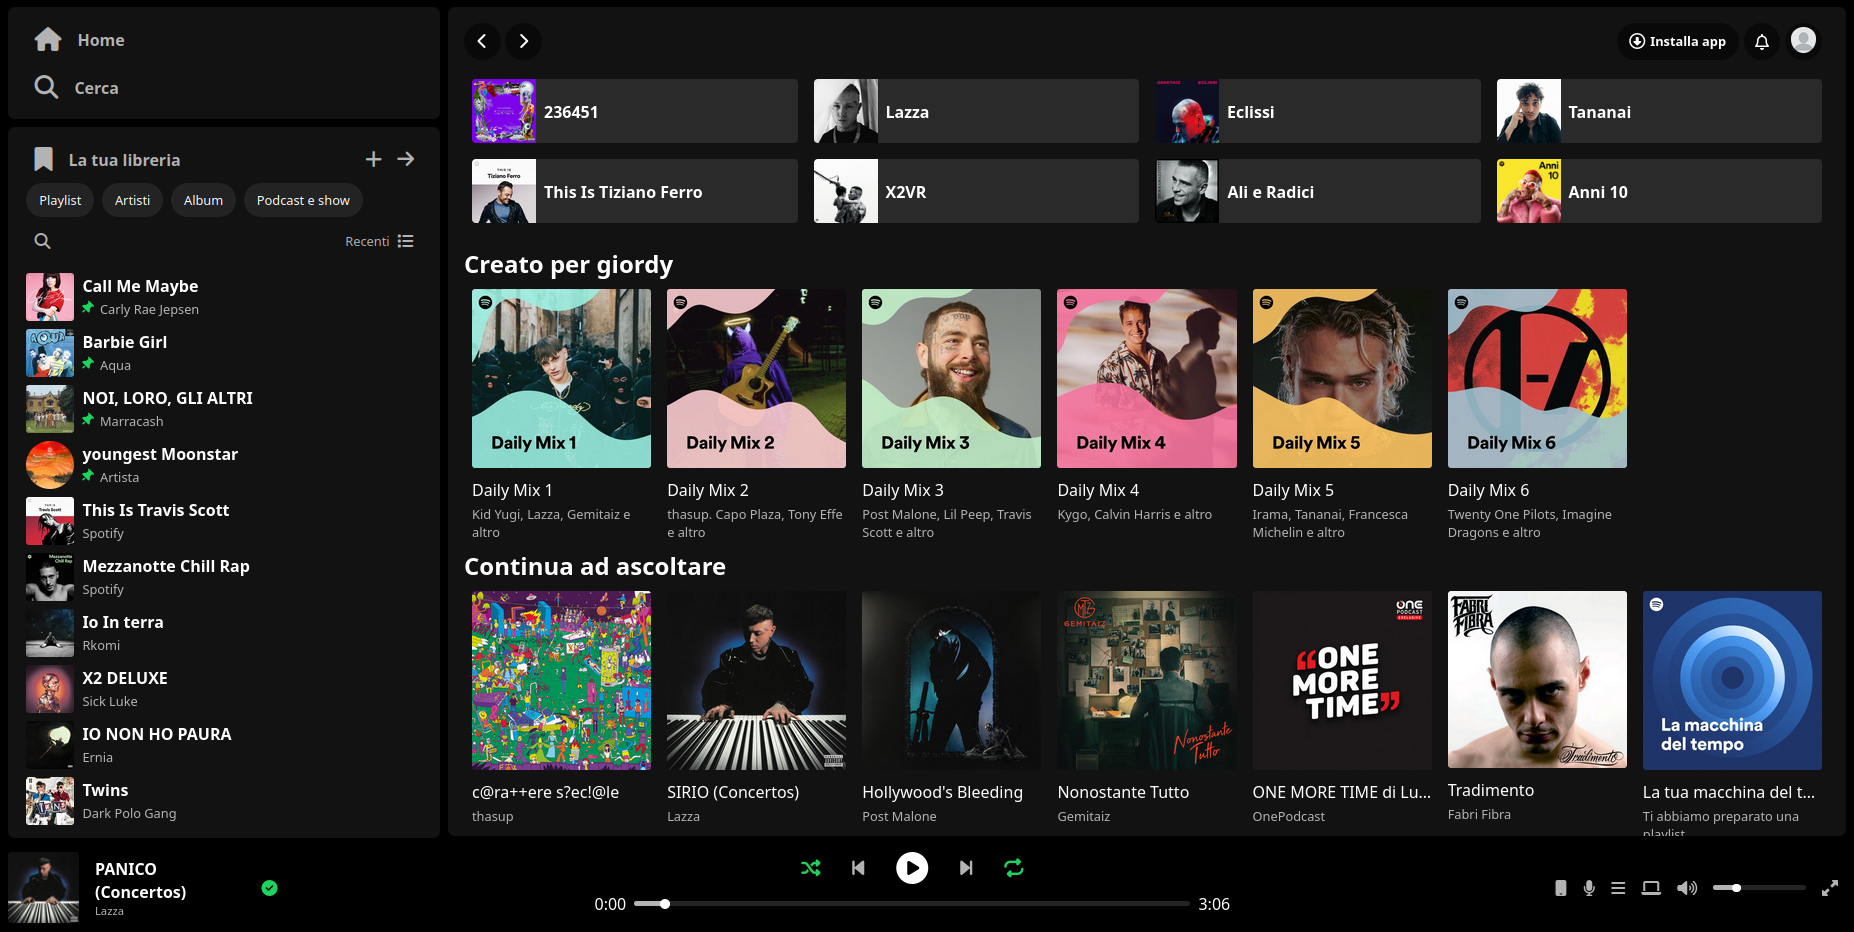This screenshot has height=932, width=1854.
Task: Play the current song
Action: [x=912, y=868]
